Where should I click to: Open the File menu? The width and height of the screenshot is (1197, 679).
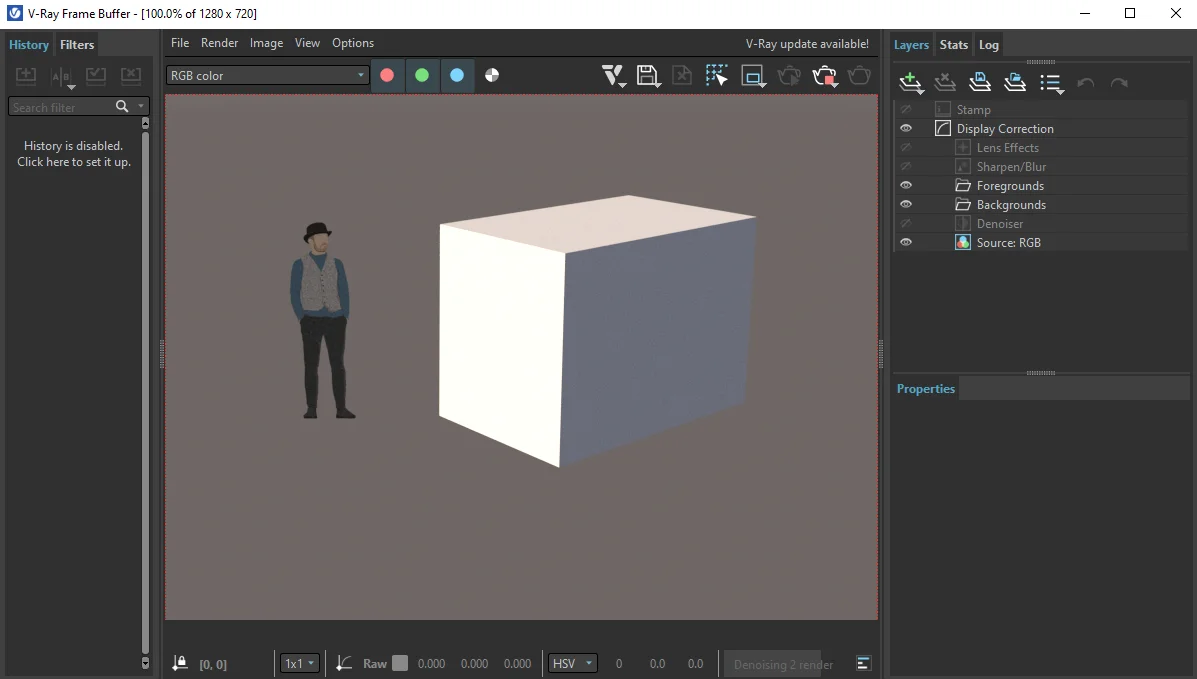pyautogui.click(x=180, y=43)
